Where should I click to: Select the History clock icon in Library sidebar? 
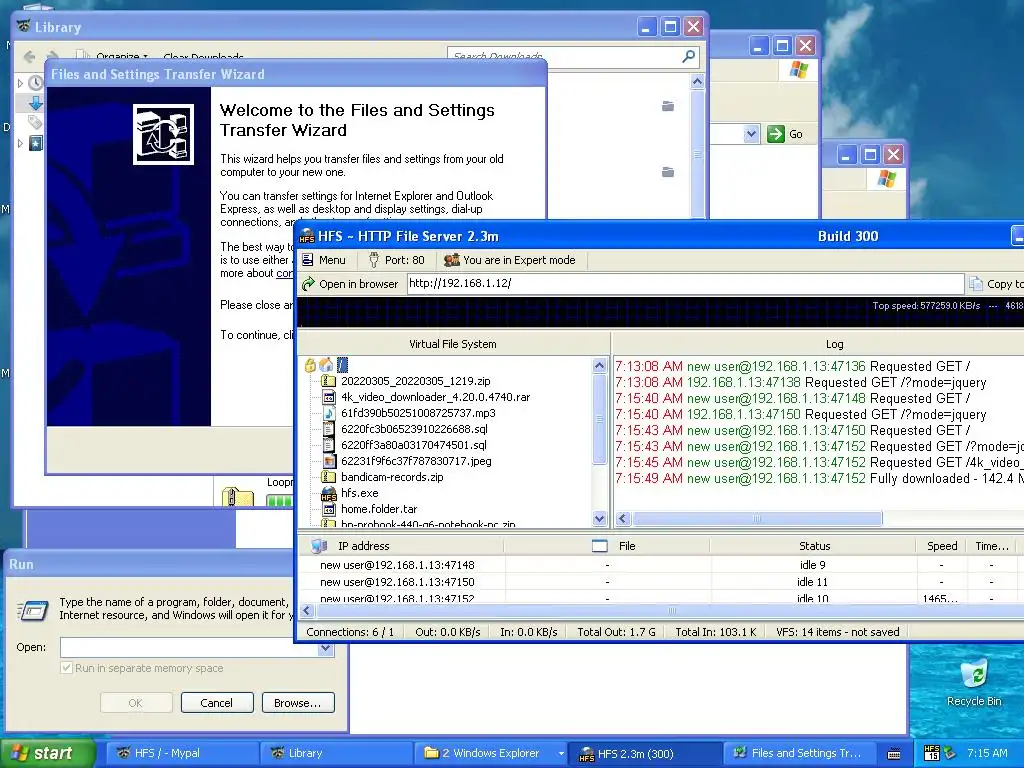[x=36, y=83]
